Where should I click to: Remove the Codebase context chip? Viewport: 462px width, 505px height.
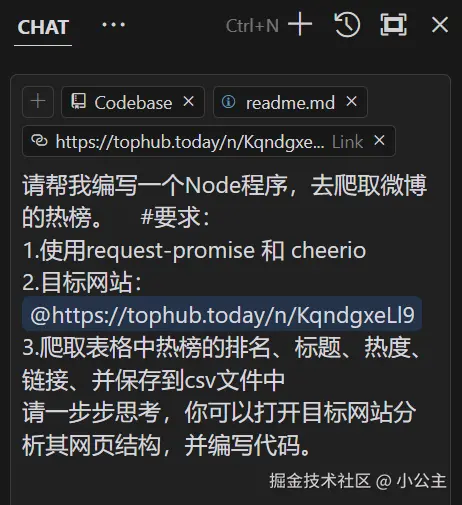click(189, 101)
